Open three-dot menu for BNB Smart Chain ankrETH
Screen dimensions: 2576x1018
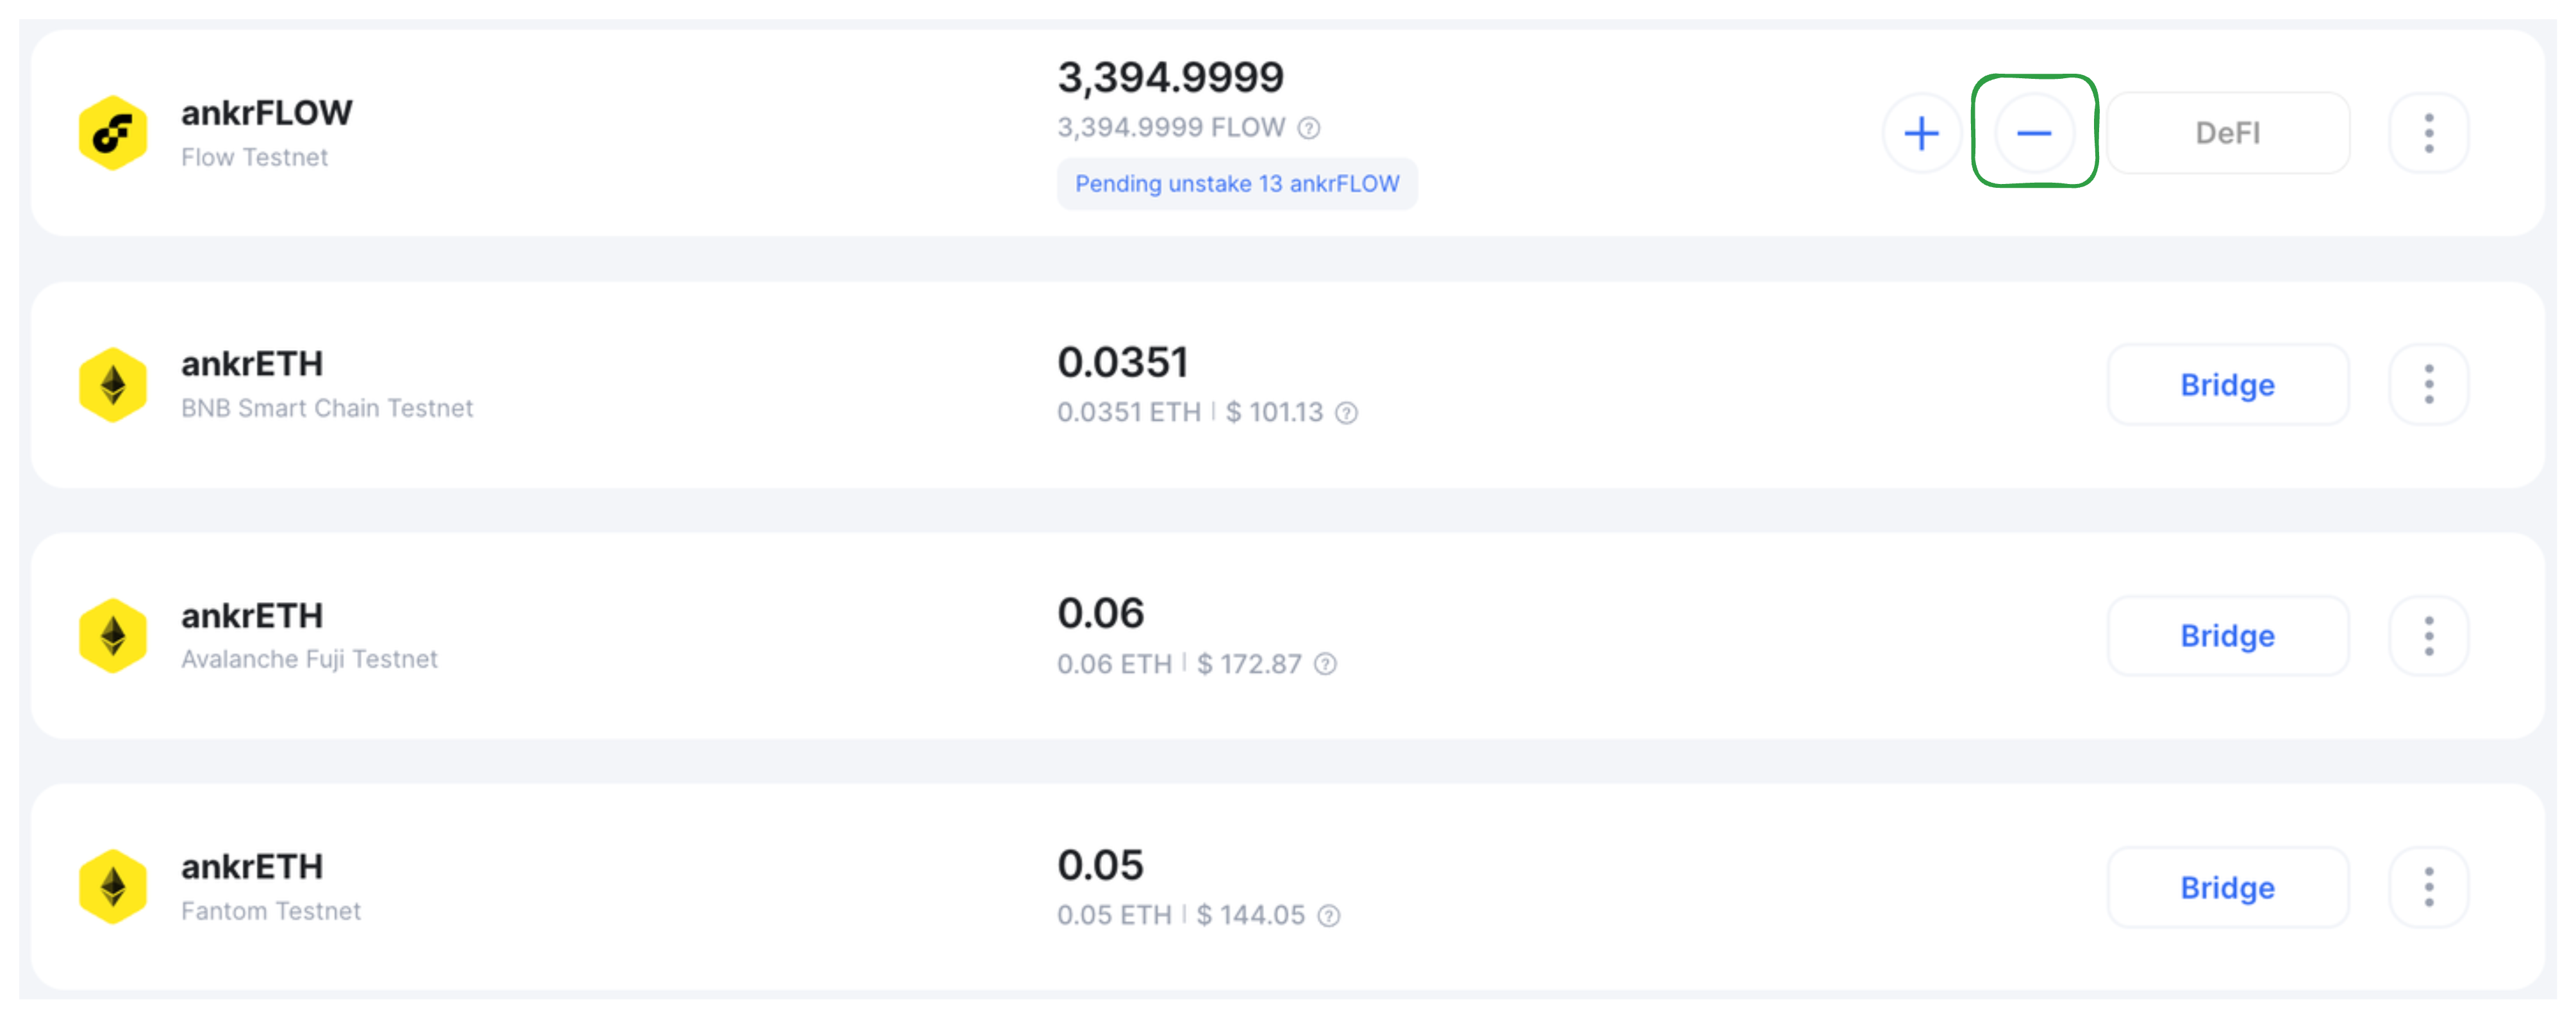(2428, 384)
